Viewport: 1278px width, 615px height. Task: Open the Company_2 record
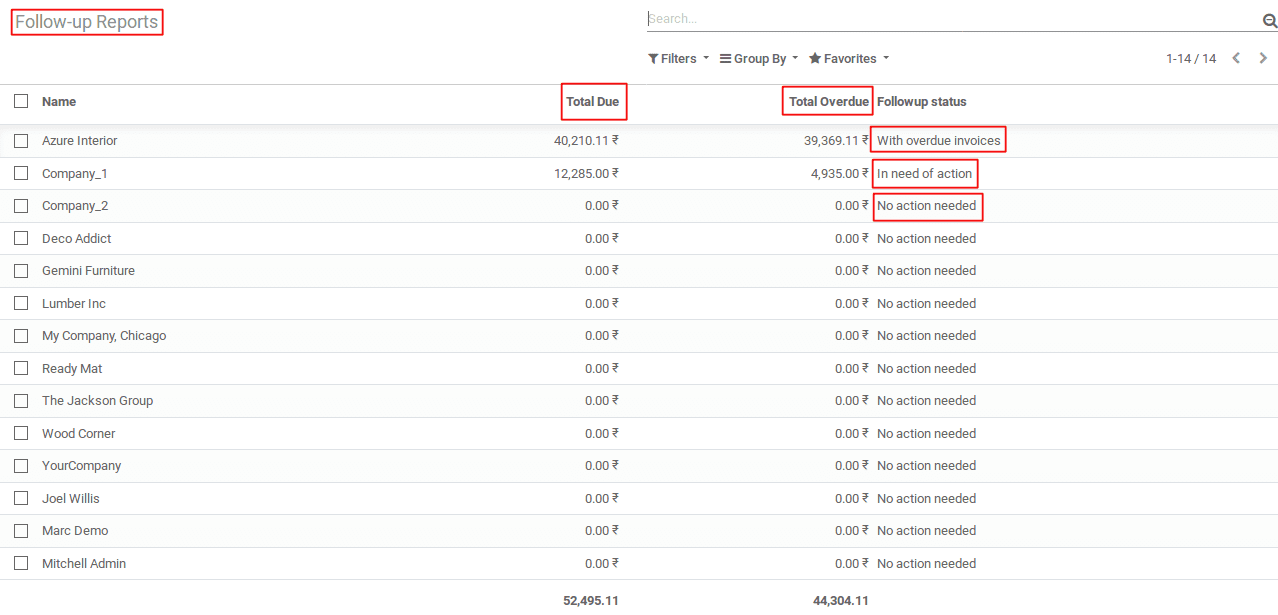click(x=75, y=206)
